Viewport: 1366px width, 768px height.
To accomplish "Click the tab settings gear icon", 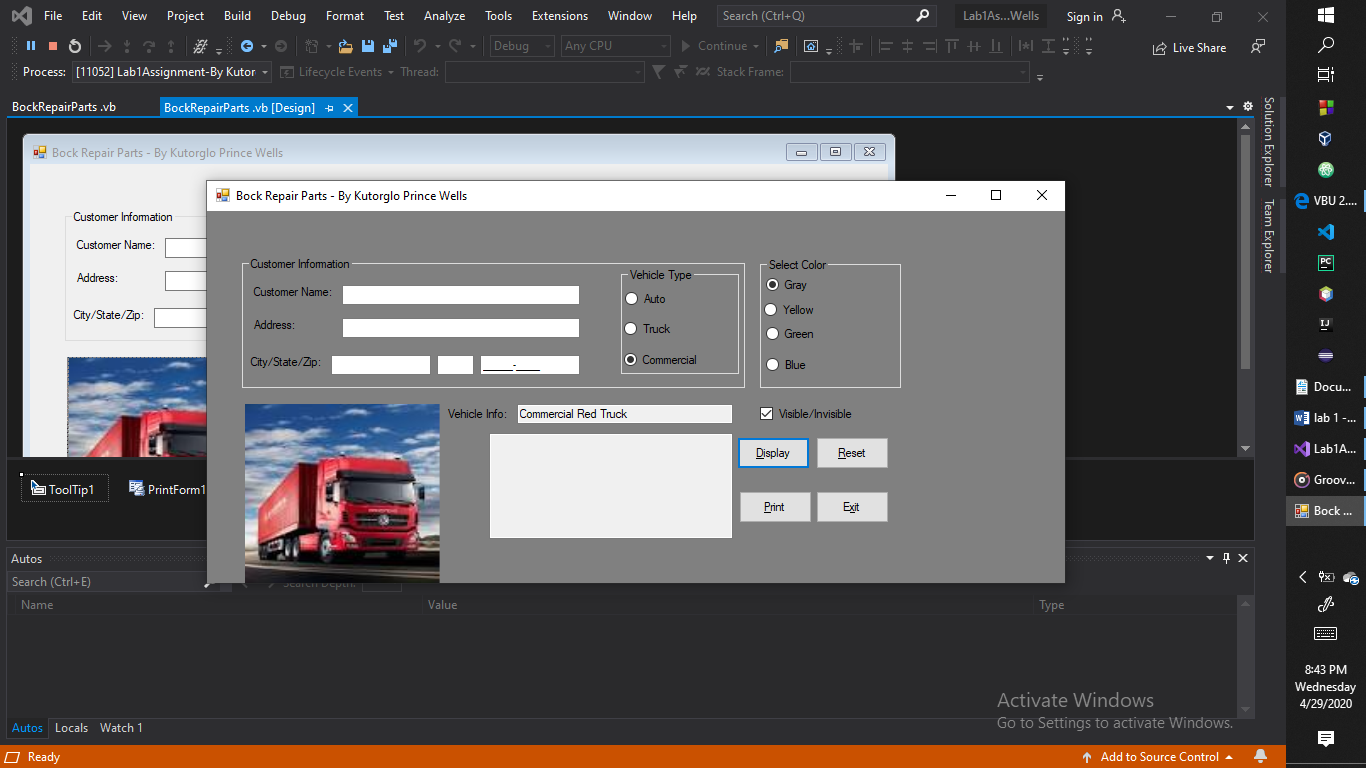I will (x=1248, y=106).
